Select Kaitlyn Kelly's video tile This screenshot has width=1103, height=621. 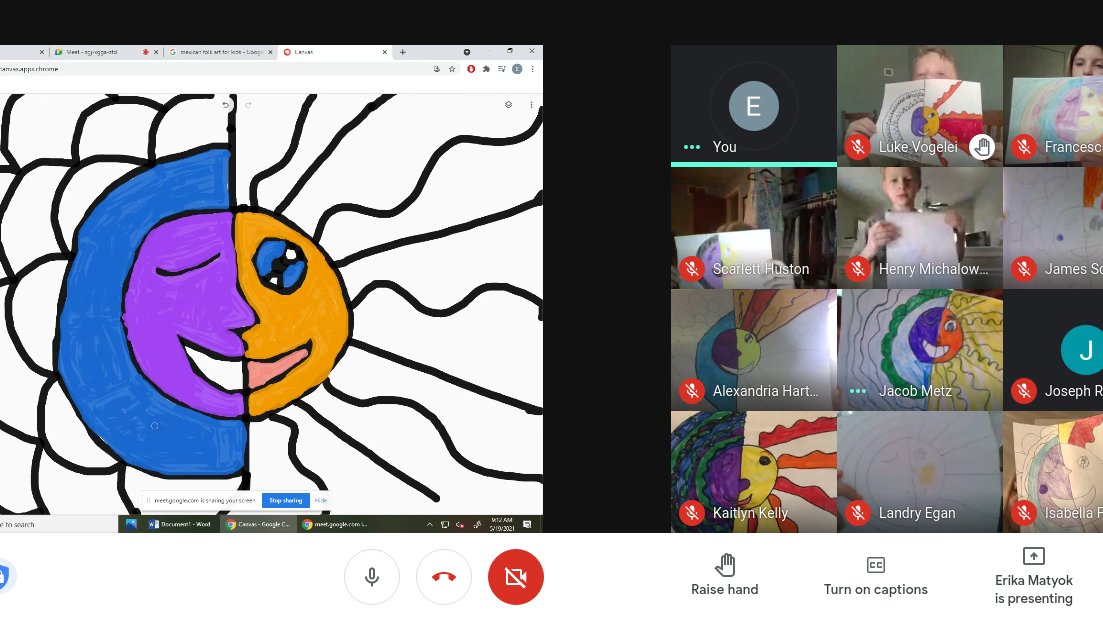[753, 471]
